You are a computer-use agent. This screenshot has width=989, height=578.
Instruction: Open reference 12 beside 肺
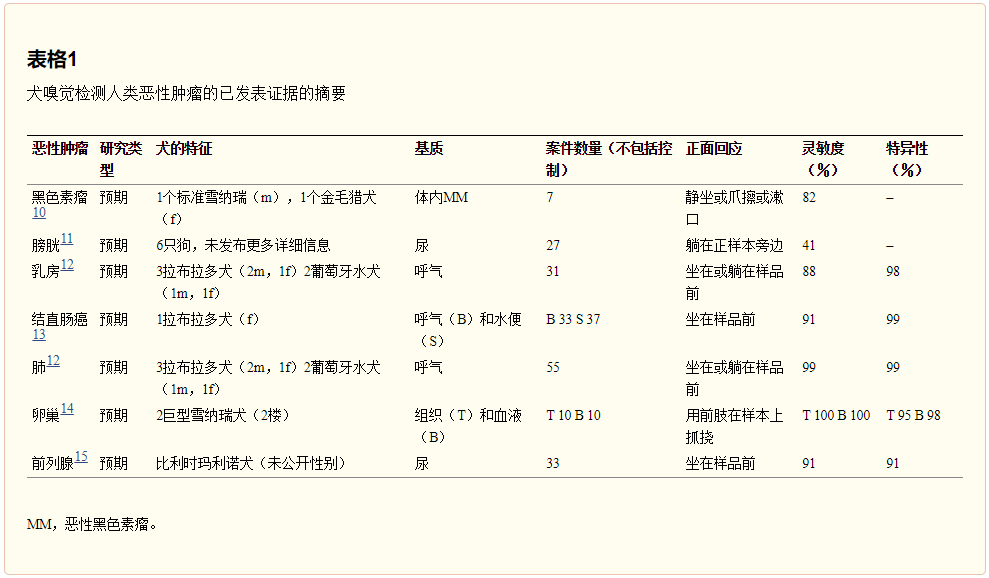[x=53, y=361]
